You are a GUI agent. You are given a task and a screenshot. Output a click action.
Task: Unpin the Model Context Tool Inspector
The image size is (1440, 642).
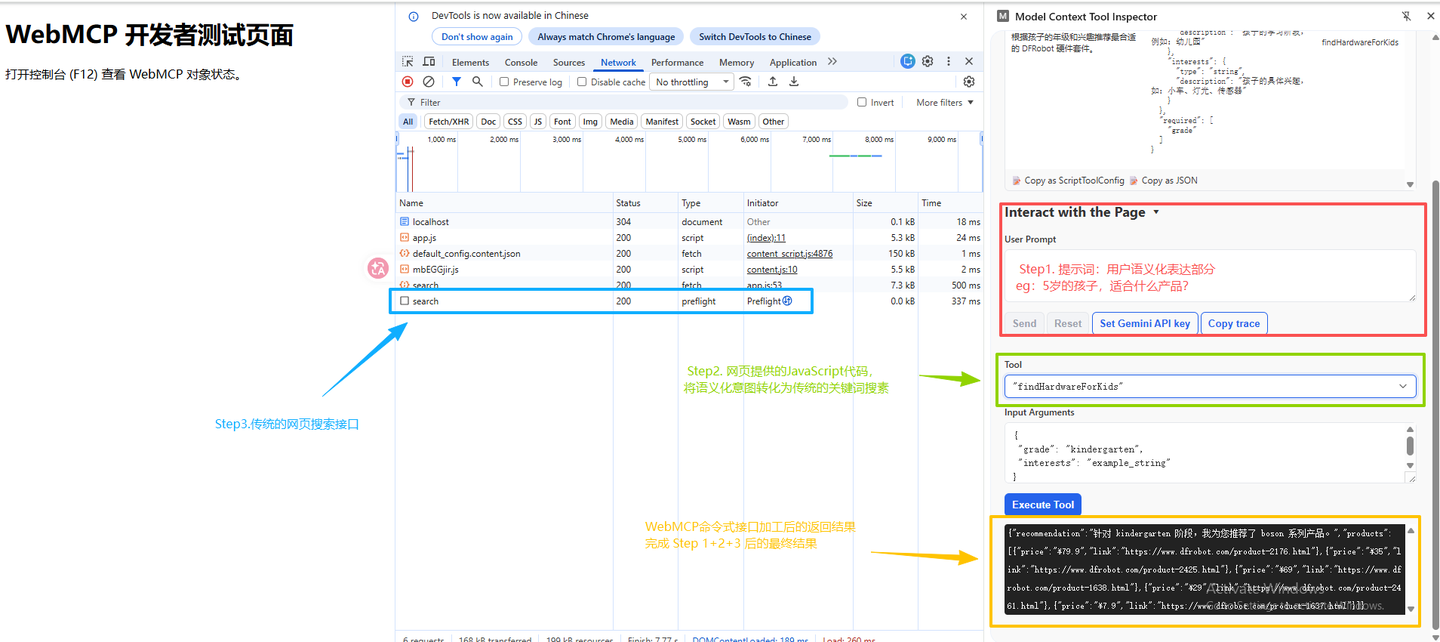pyautogui.click(x=1406, y=17)
